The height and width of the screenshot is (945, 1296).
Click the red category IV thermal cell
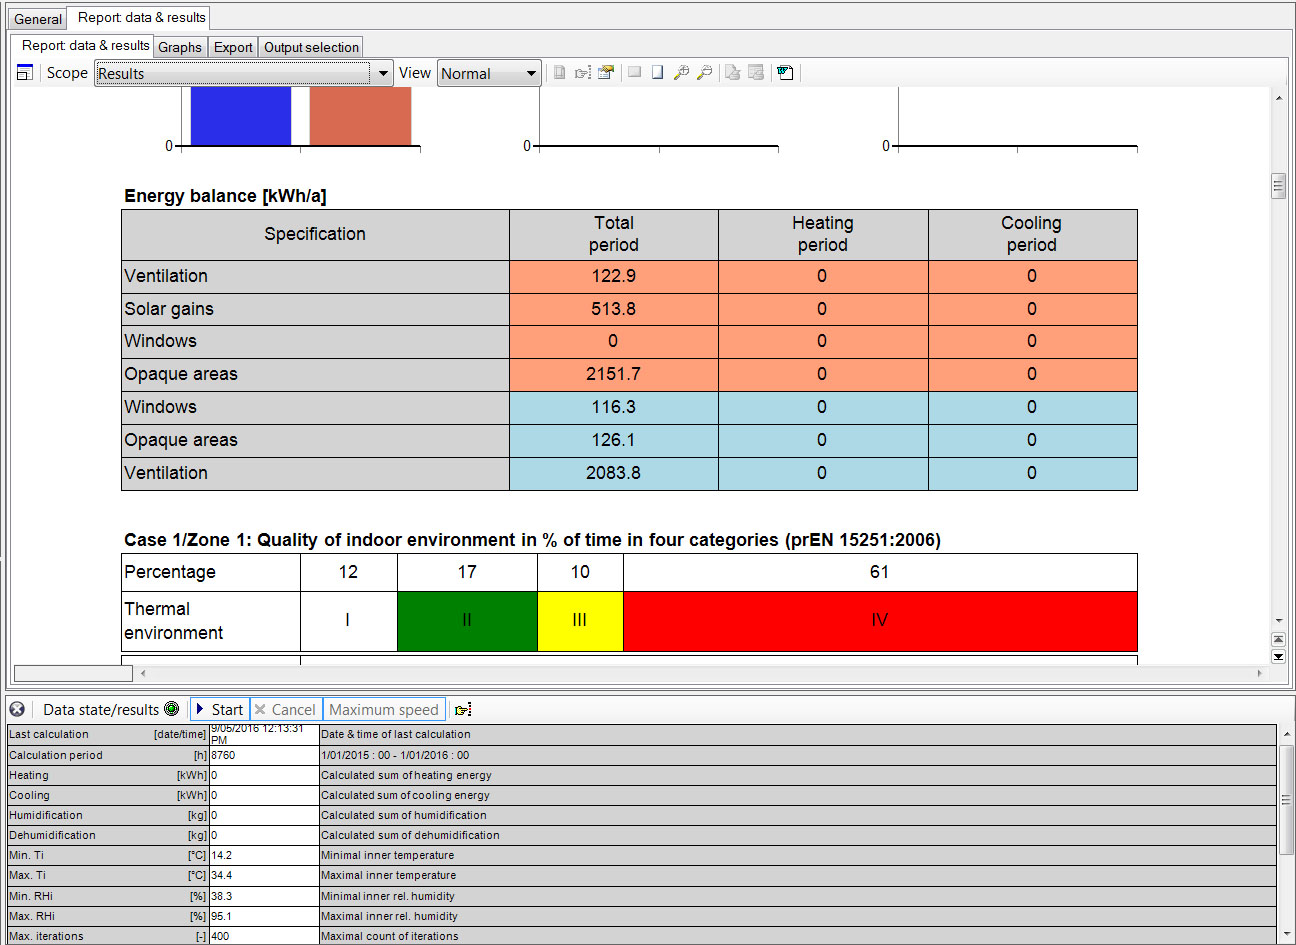click(x=880, y=620)
